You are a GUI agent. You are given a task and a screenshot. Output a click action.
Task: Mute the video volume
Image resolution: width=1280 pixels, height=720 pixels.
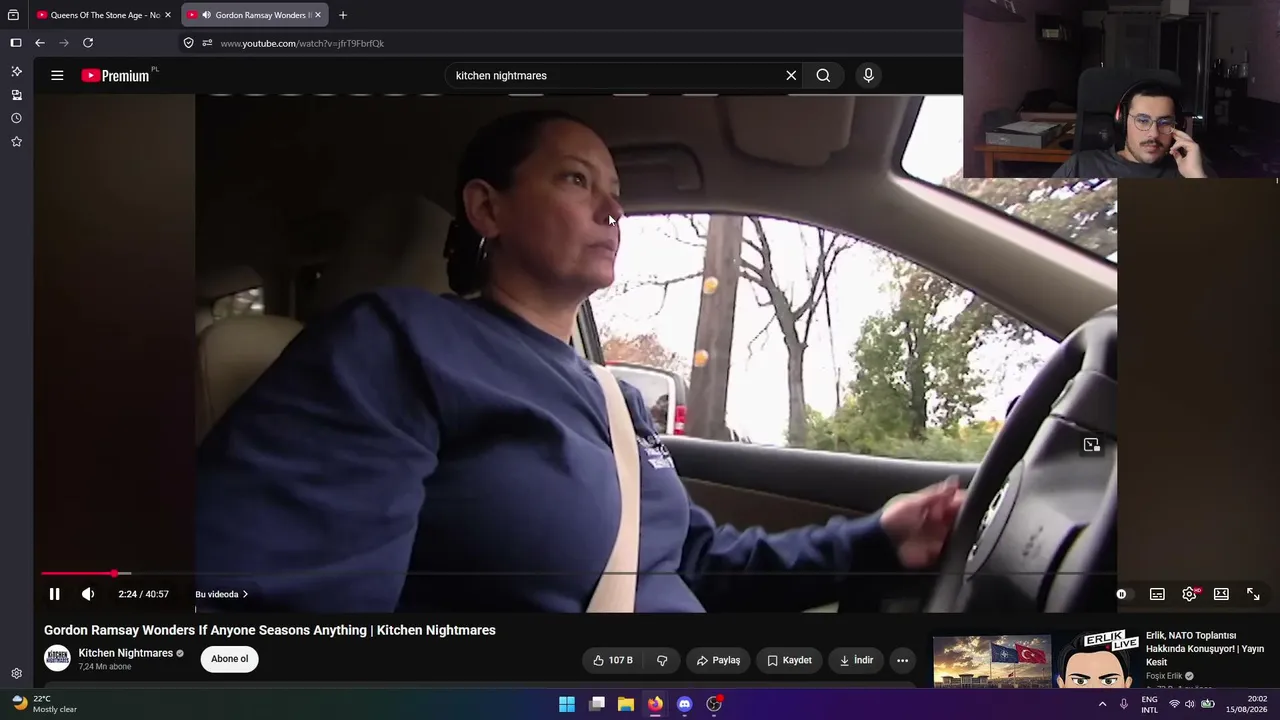(88, 594)
